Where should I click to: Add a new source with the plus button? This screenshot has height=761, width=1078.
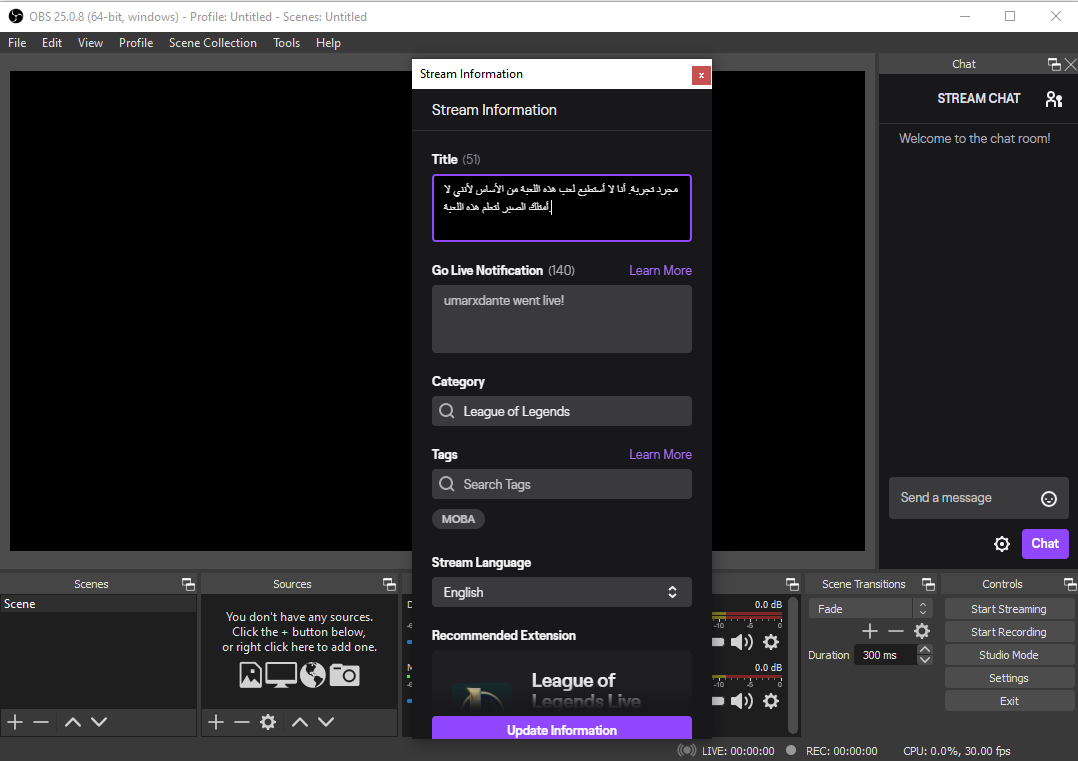pyautogui.click(x=215, y=722)
